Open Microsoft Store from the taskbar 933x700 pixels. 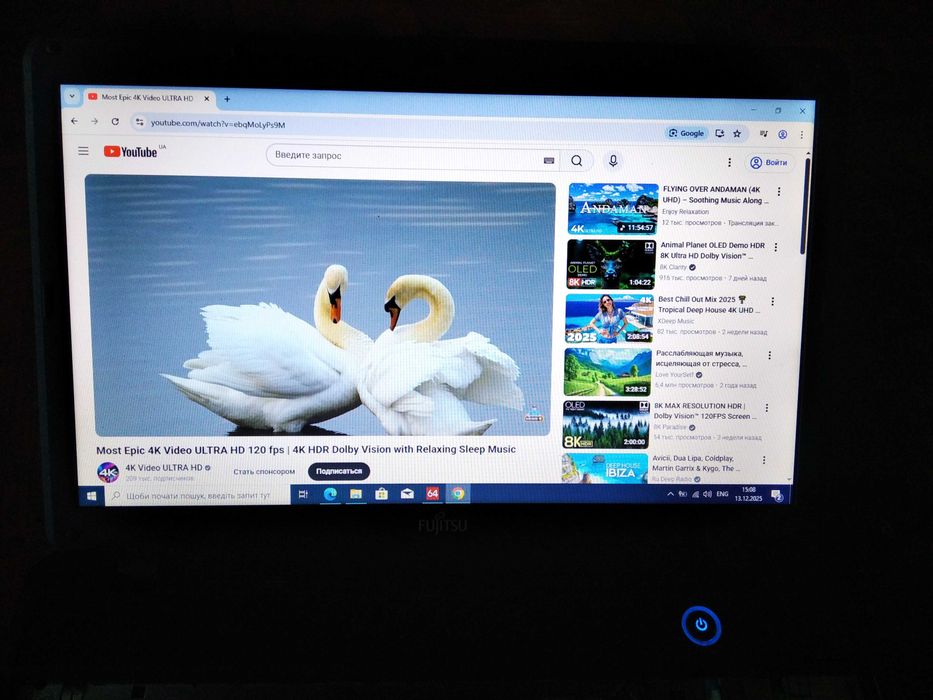pos(381,493)
